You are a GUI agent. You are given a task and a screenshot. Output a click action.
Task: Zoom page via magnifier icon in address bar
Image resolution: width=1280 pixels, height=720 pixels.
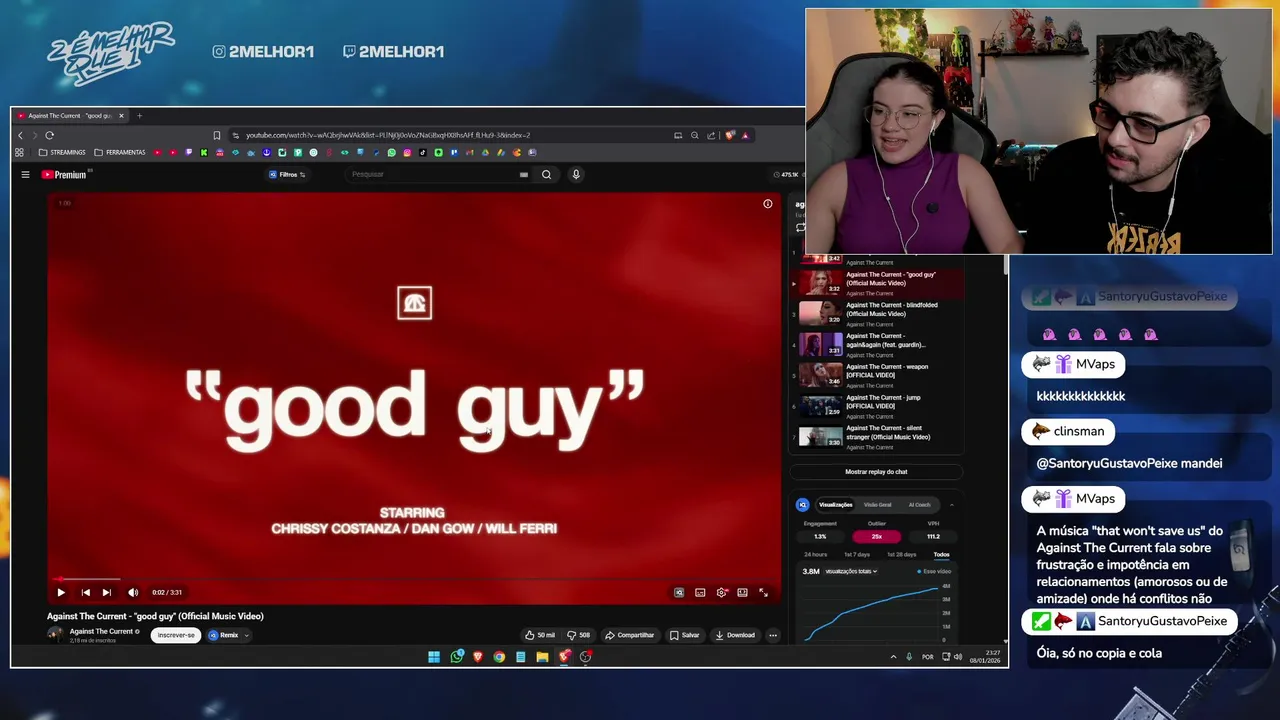[x=694, y=135]
